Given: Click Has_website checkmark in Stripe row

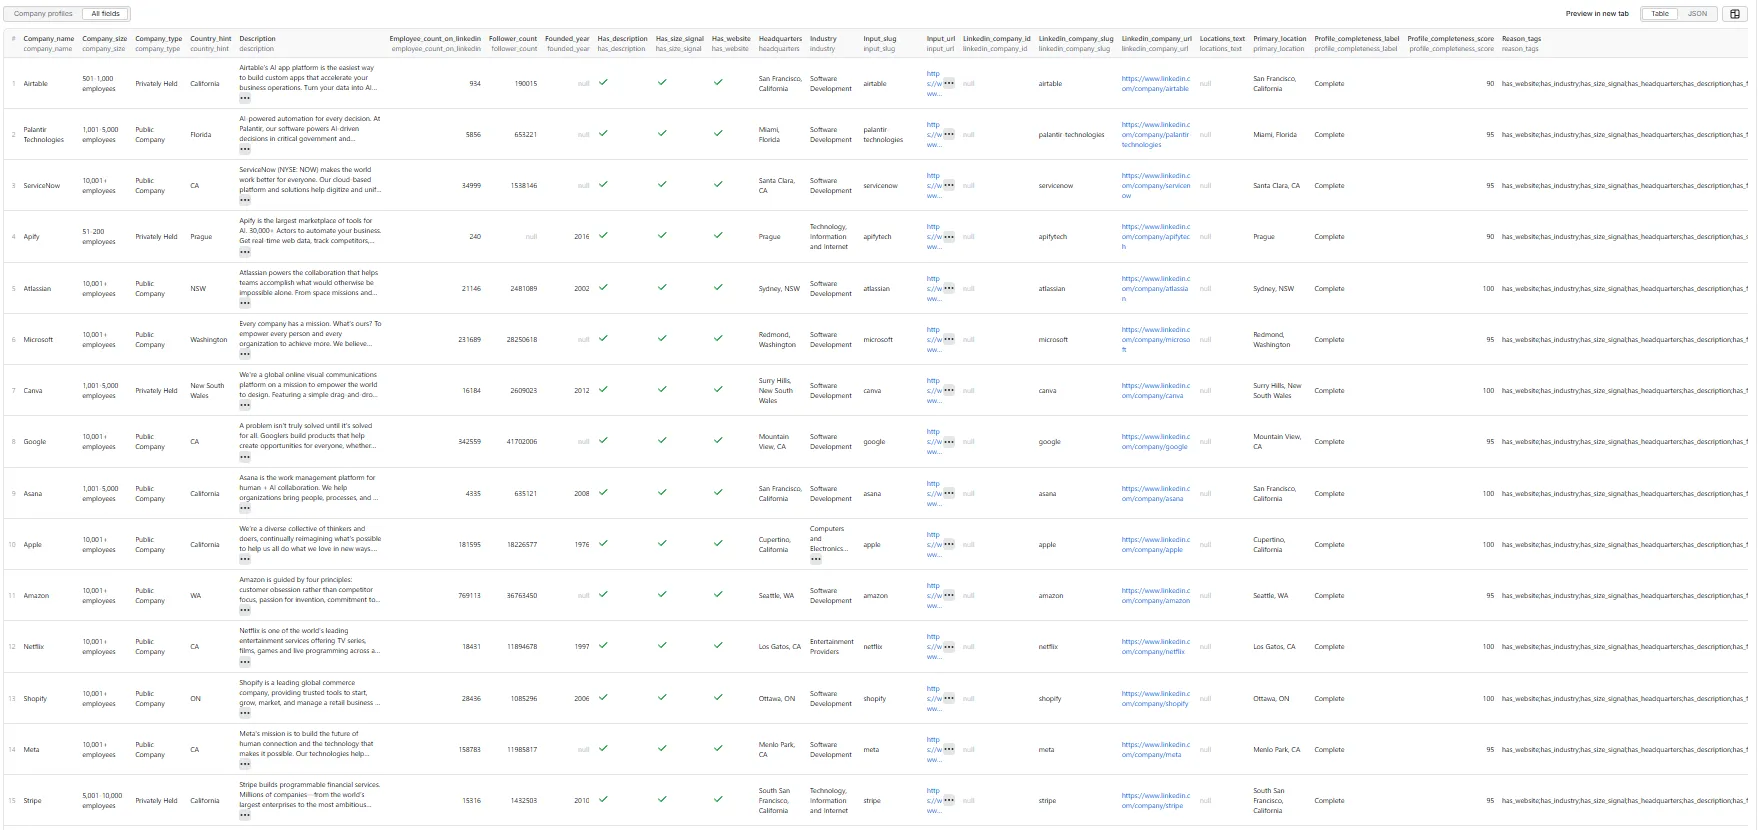Looking at the screenshot, I should [x=718, y=799].
